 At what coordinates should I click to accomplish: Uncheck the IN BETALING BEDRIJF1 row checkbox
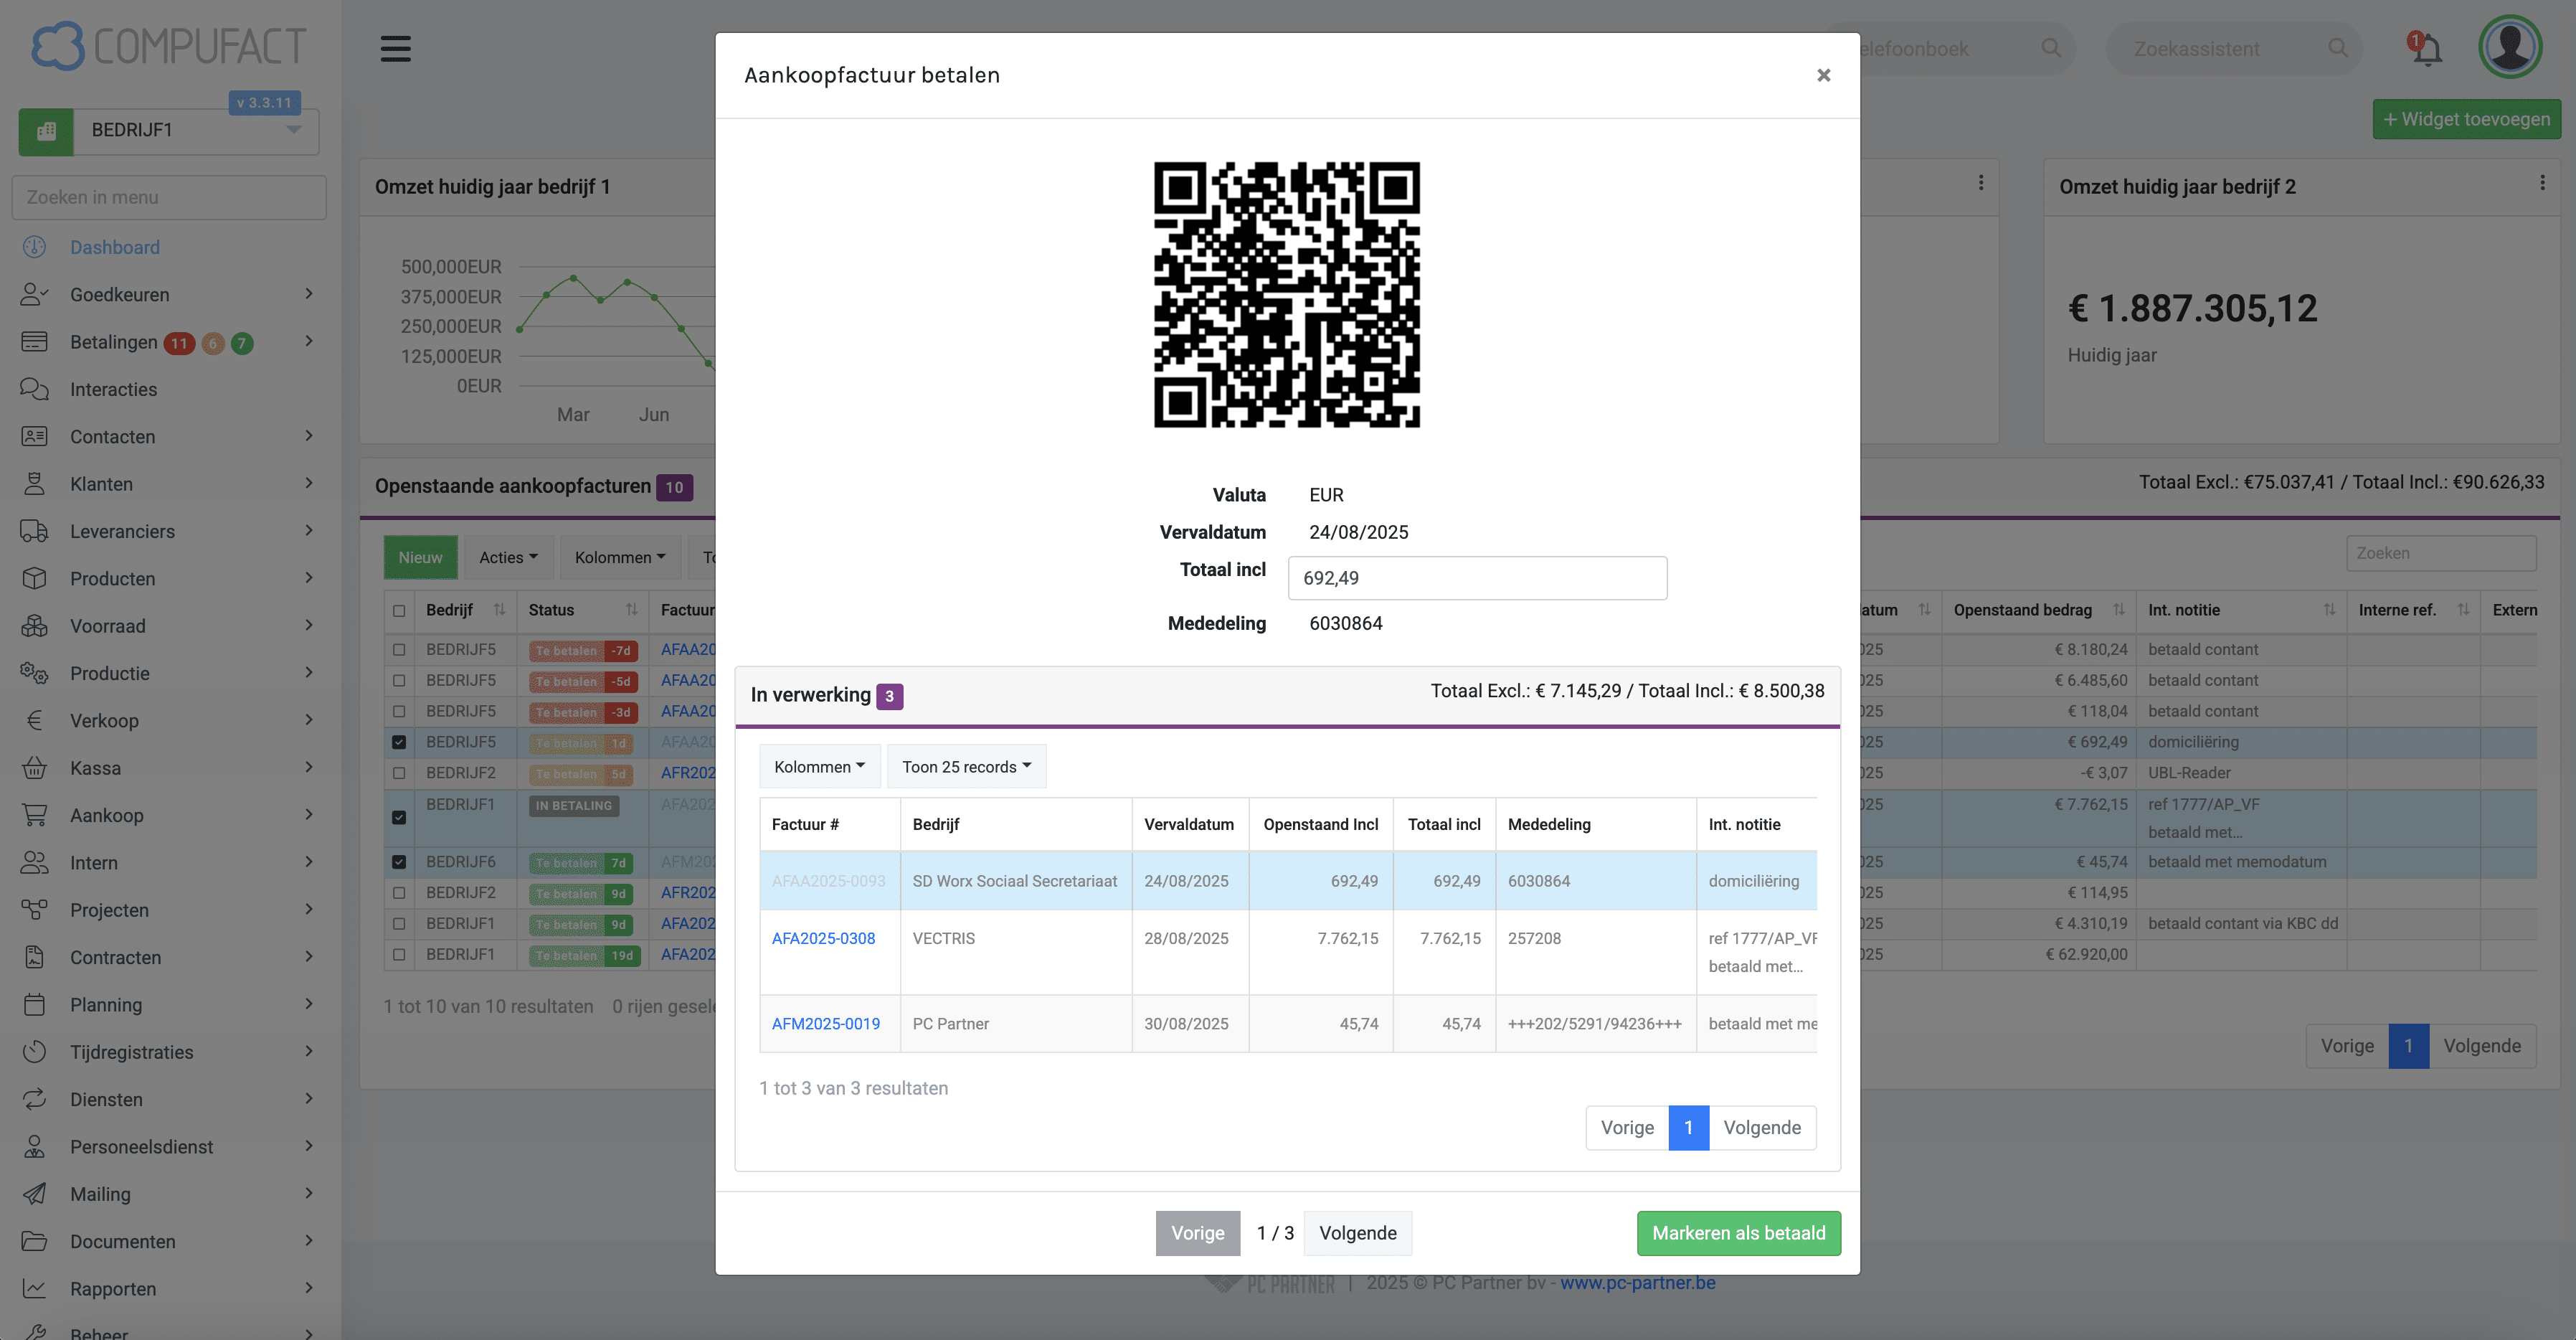(x=399, y=817)
